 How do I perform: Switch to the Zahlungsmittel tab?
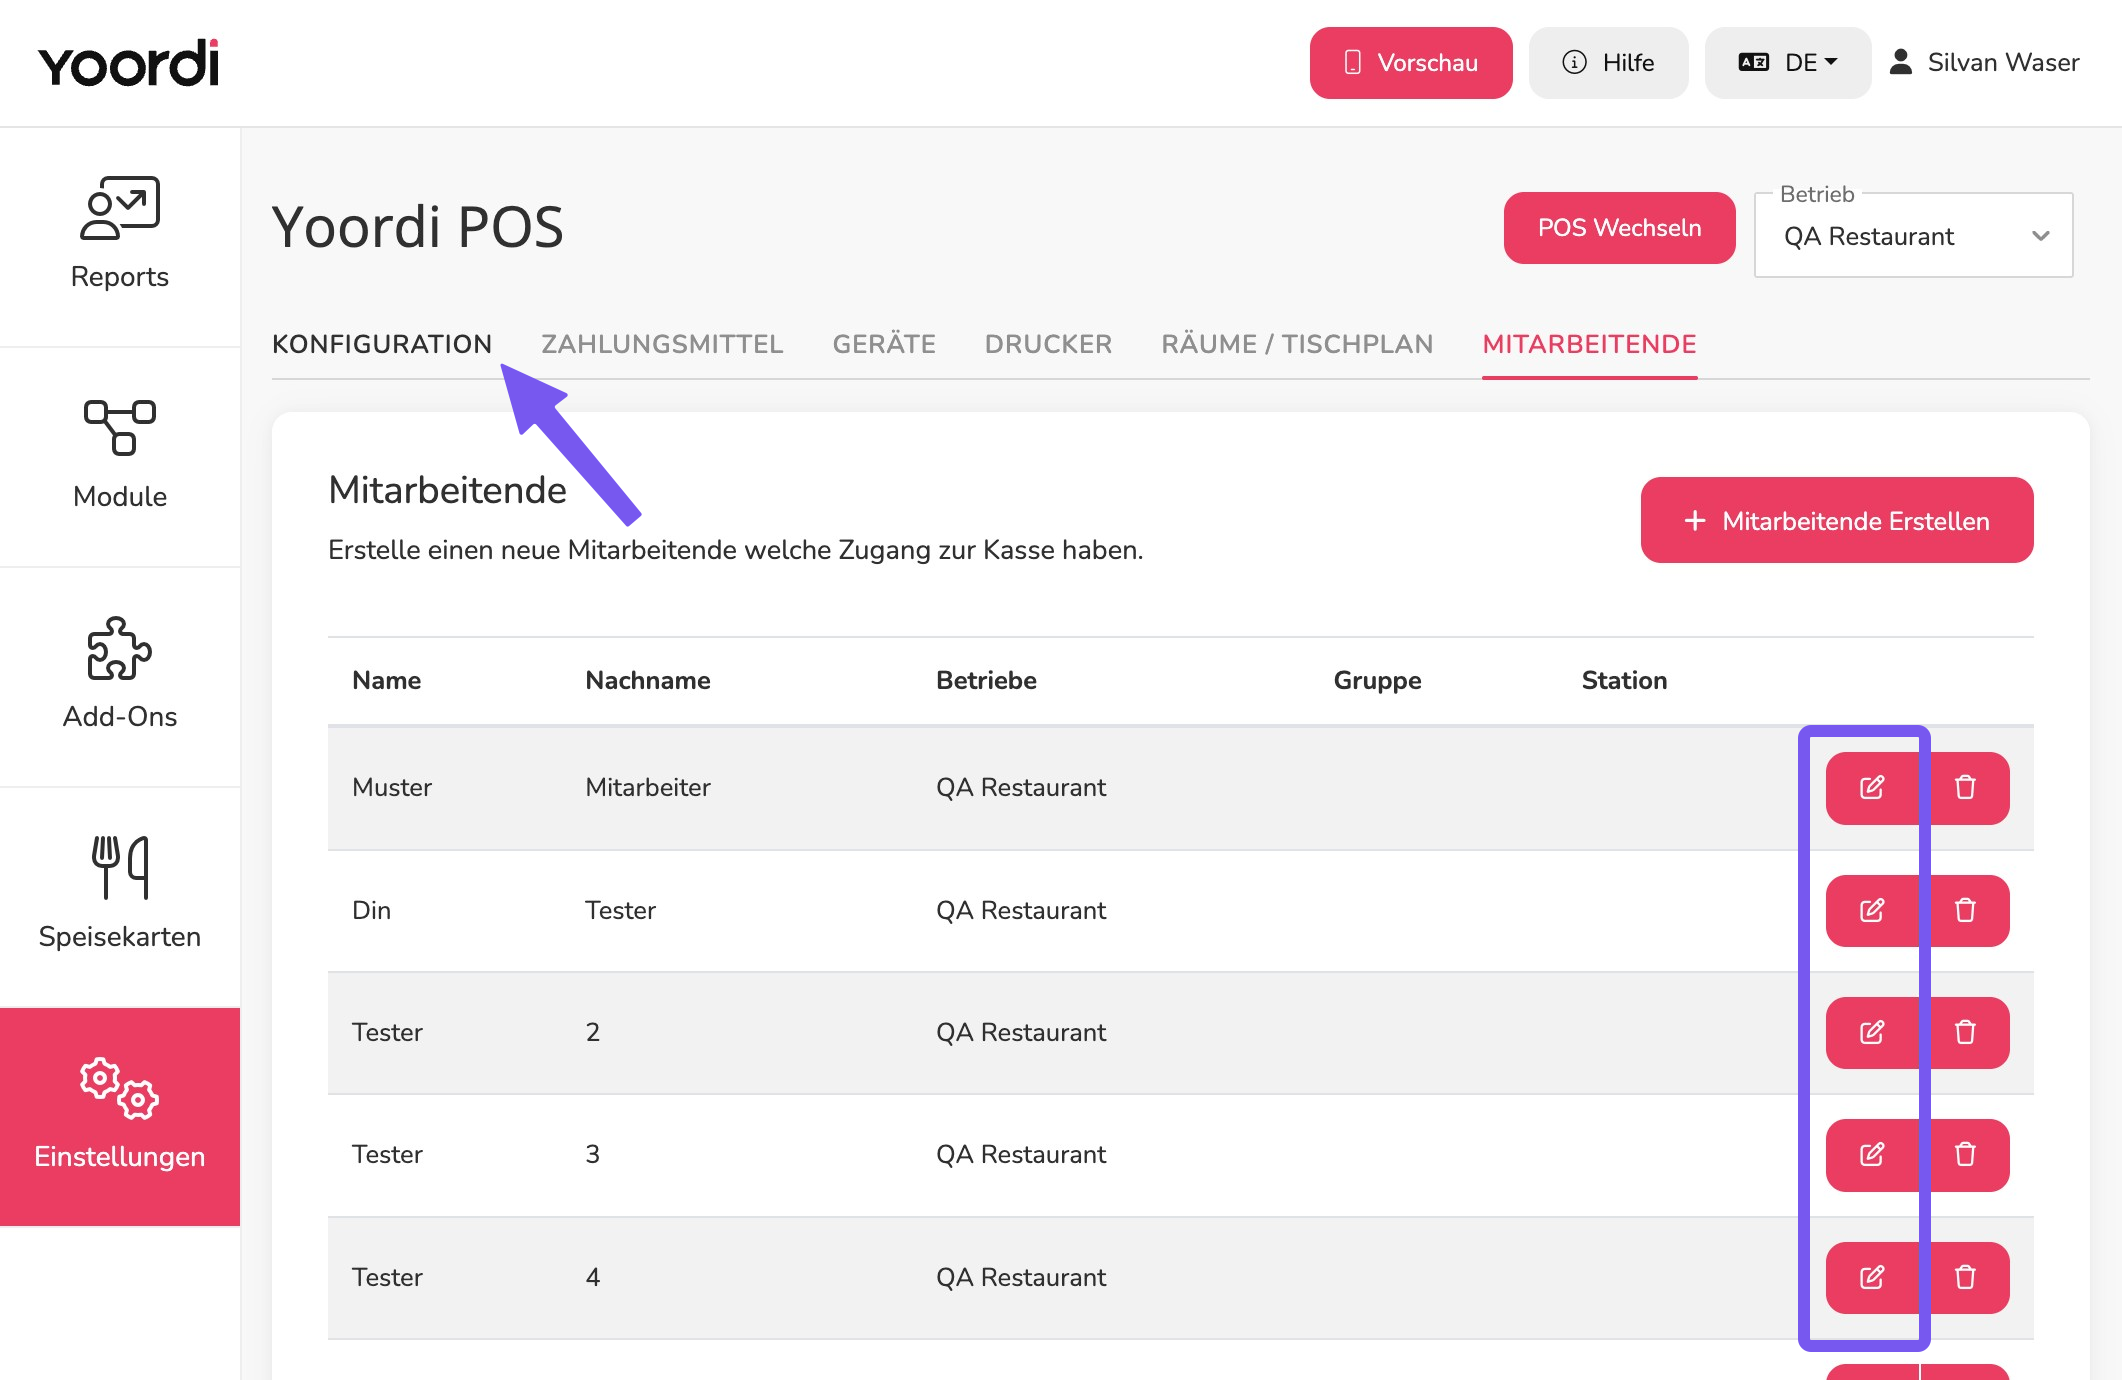point(662,344)
